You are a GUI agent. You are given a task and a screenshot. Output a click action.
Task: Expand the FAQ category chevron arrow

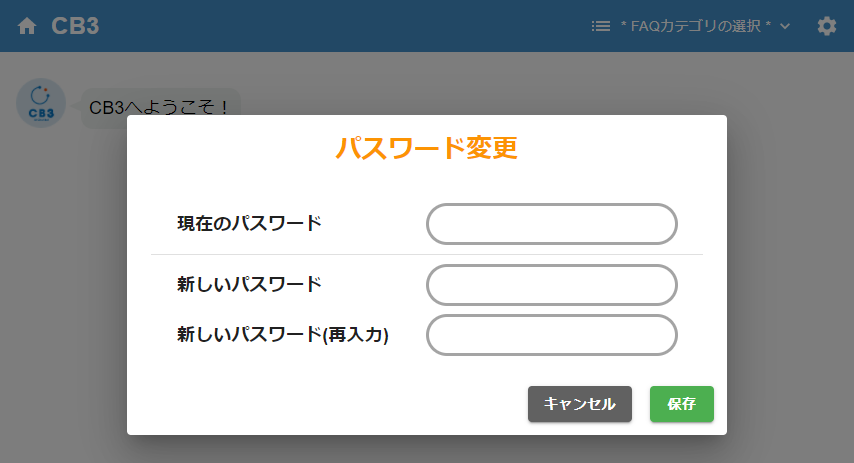(x=785, y=26)
